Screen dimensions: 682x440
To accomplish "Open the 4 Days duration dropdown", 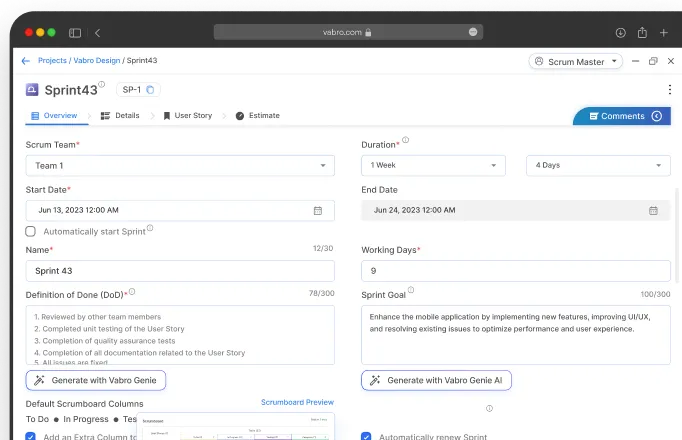I will tap(598, 166).
